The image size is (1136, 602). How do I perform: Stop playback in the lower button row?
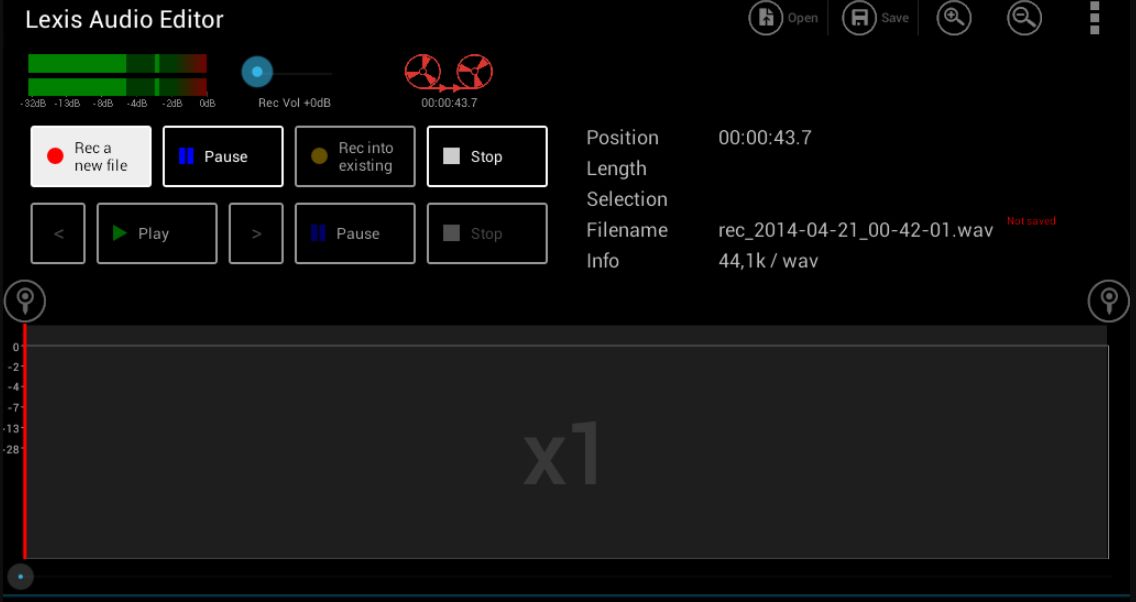click(x=487, y=233)
